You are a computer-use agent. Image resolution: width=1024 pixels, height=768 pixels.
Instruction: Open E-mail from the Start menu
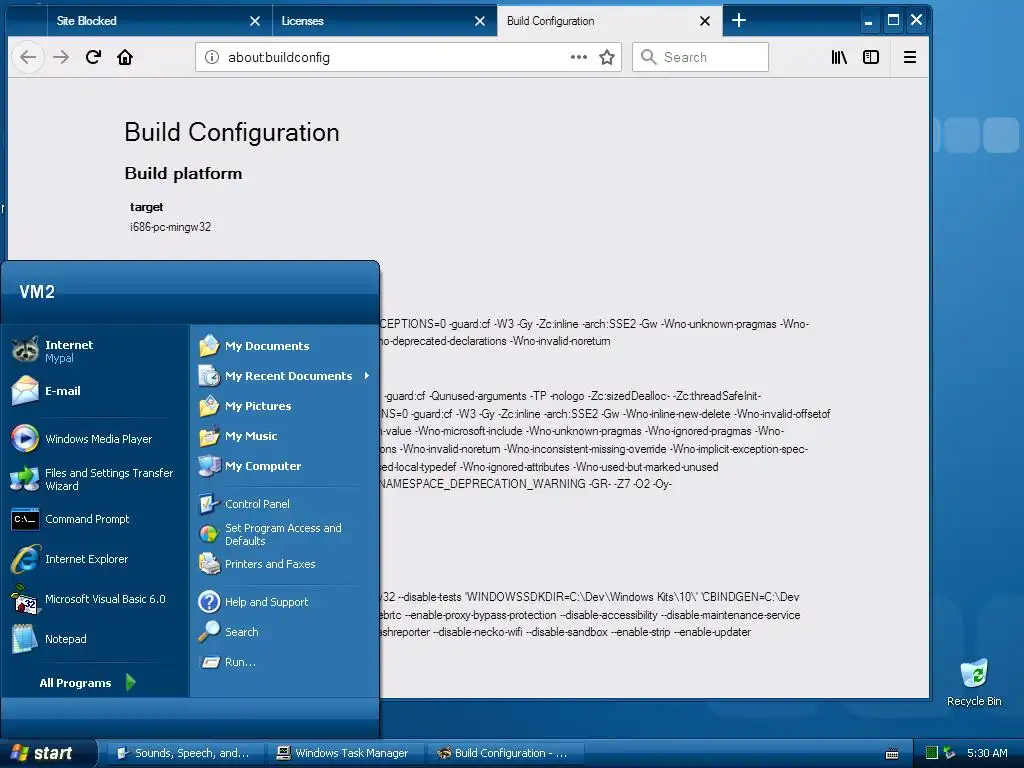click(95, 391)
